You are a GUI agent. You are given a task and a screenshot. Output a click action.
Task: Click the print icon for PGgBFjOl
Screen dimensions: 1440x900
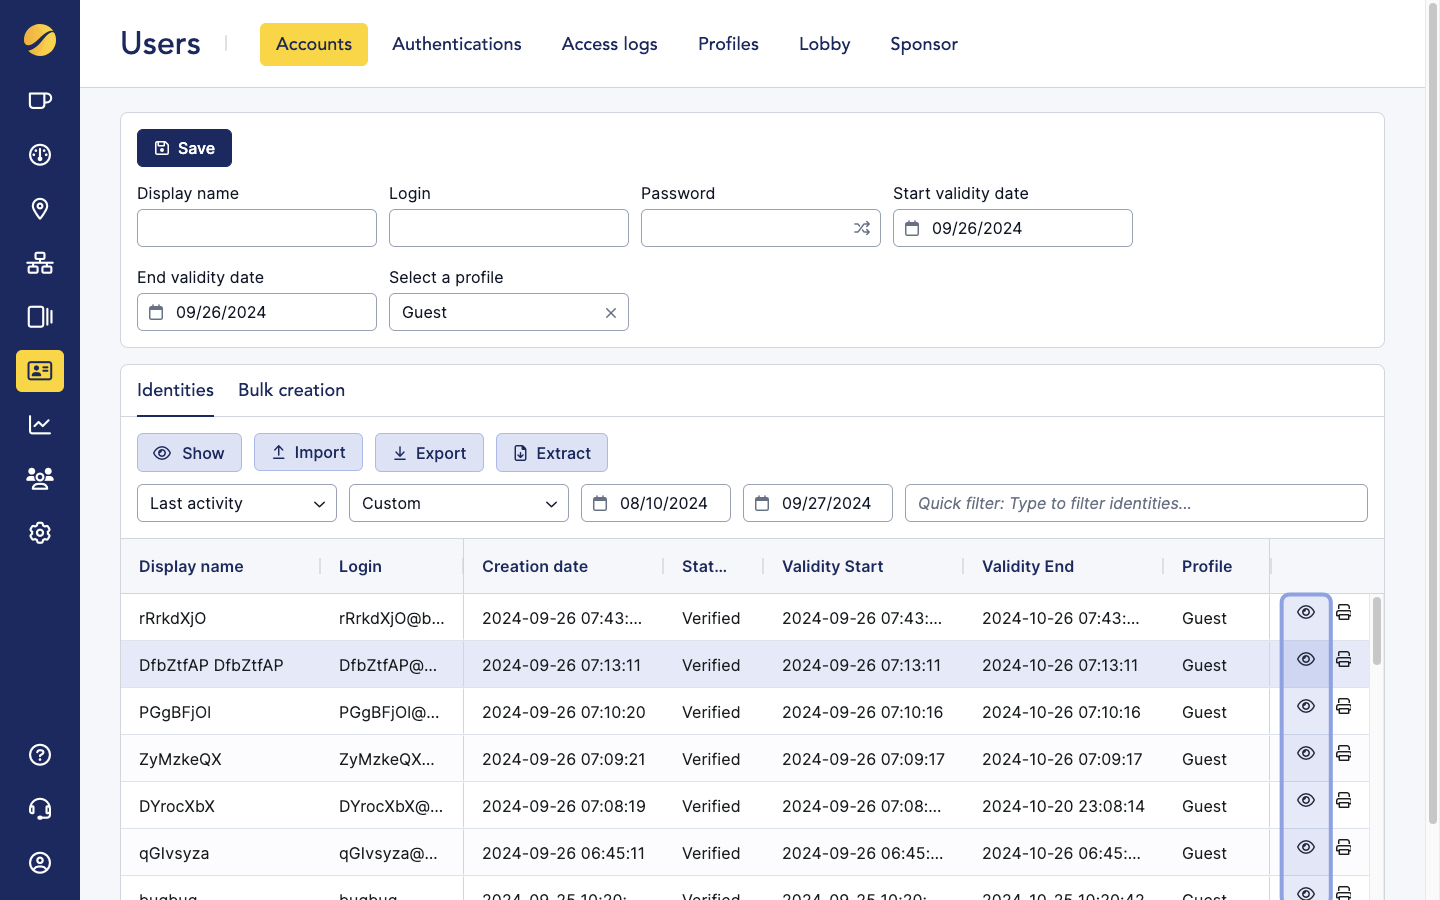pyautogui.click(x=1343, y=706)
